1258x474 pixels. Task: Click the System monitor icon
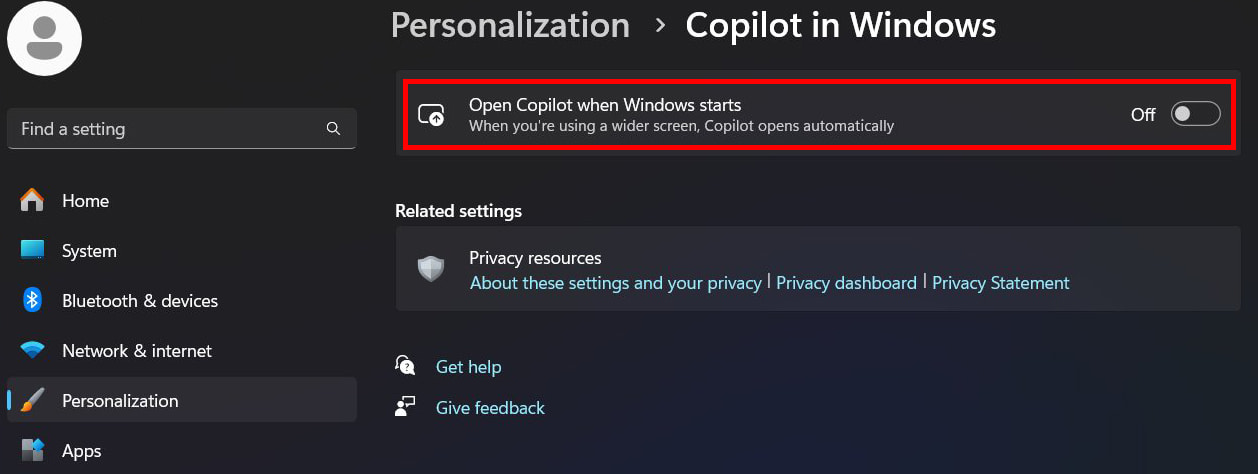coord(32,250)
